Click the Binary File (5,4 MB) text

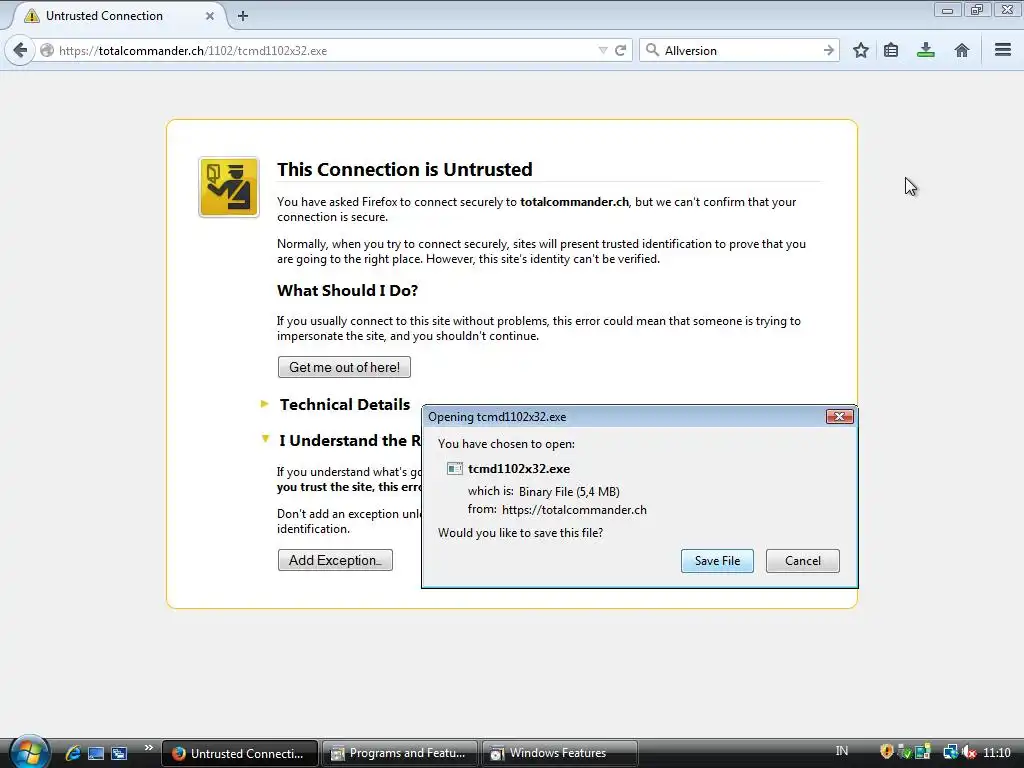(x=569, y=491)
